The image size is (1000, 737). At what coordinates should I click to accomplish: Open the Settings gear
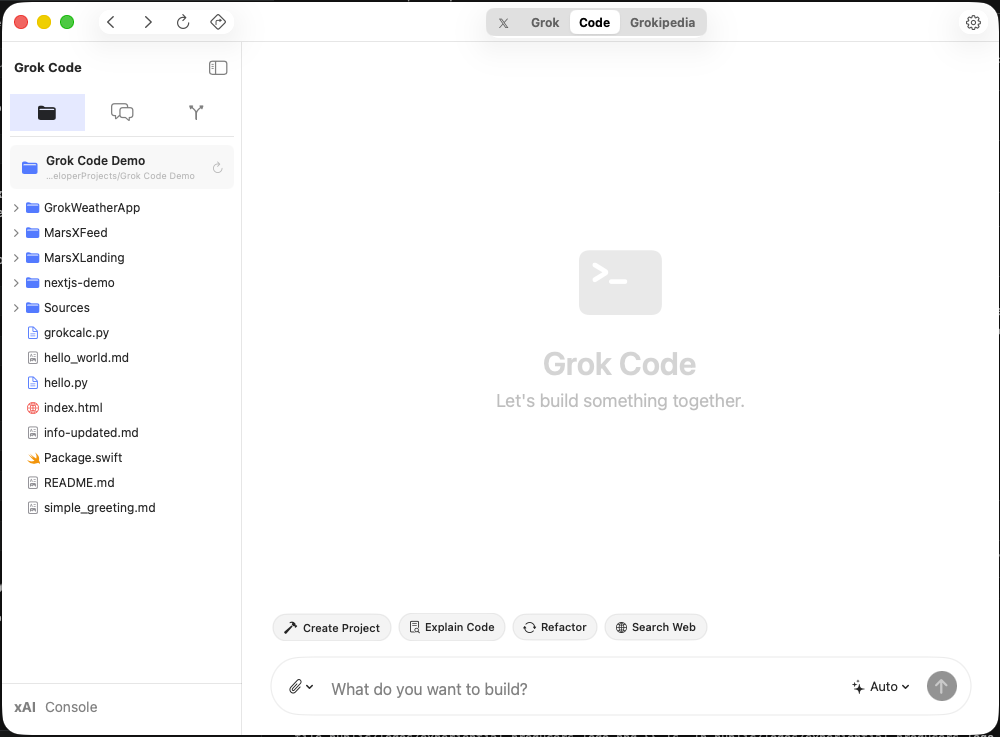point(973,21)
